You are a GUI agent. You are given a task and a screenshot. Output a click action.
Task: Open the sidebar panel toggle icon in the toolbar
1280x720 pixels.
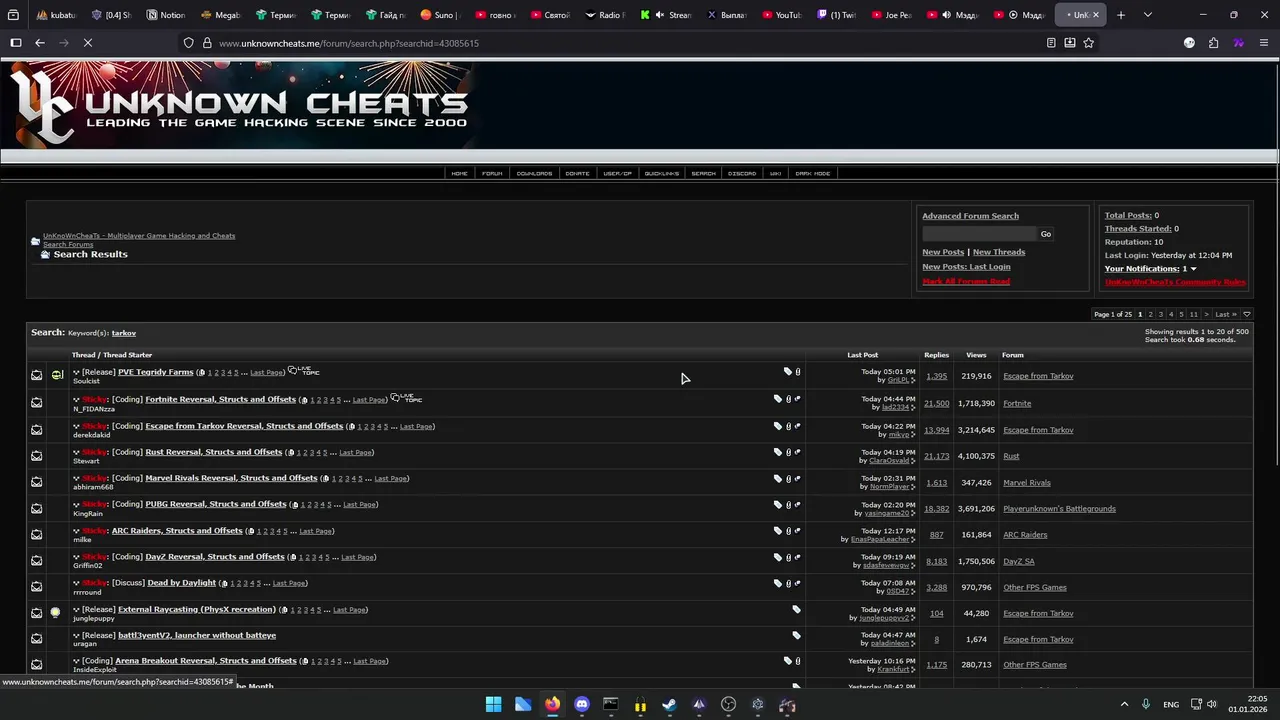(x=15, y=43)
